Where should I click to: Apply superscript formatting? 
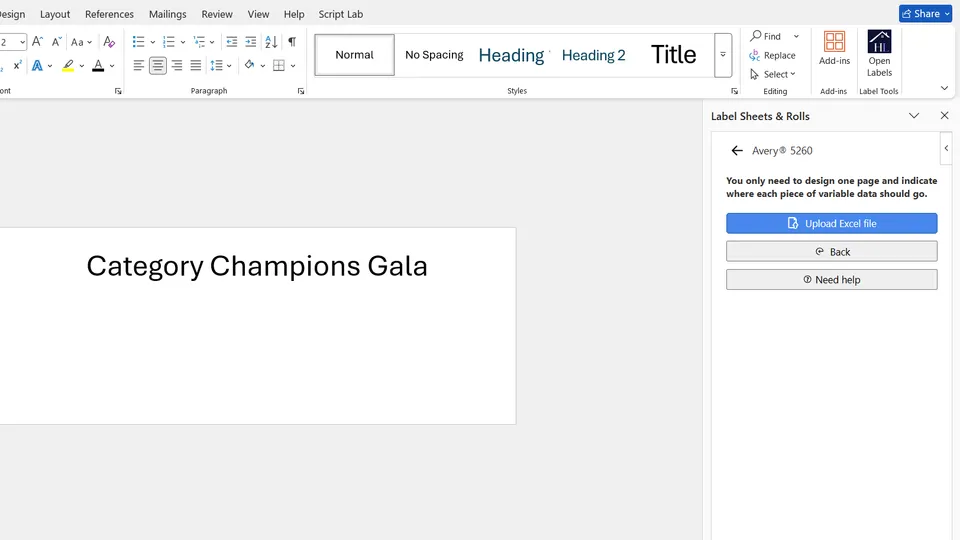coord(17,65)
